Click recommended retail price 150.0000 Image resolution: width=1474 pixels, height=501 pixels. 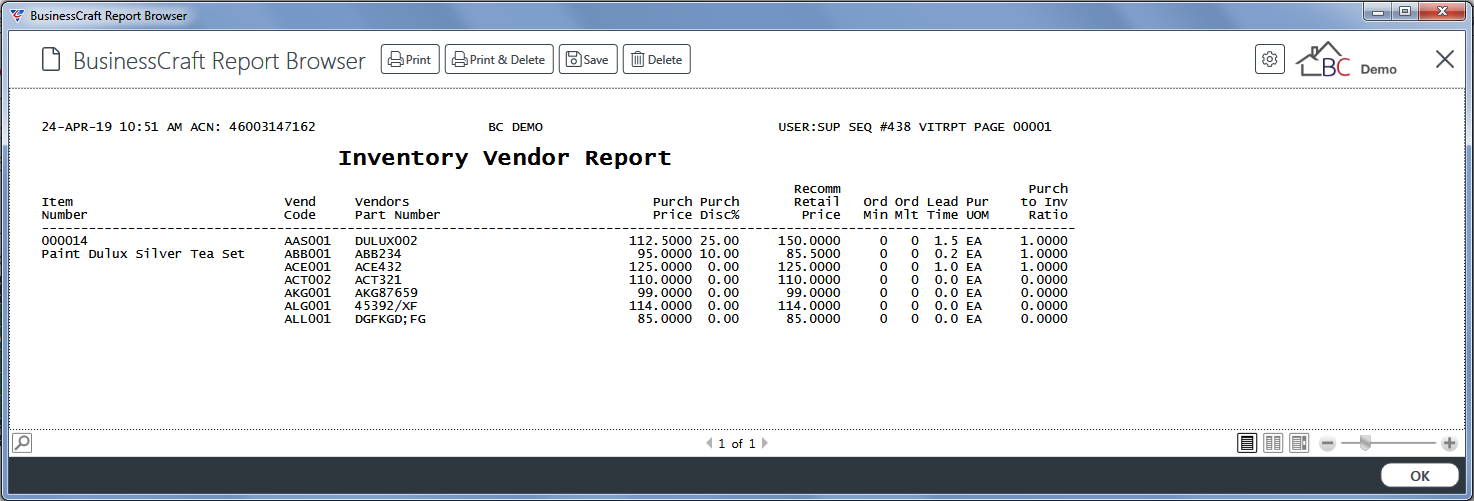(809, 241)
